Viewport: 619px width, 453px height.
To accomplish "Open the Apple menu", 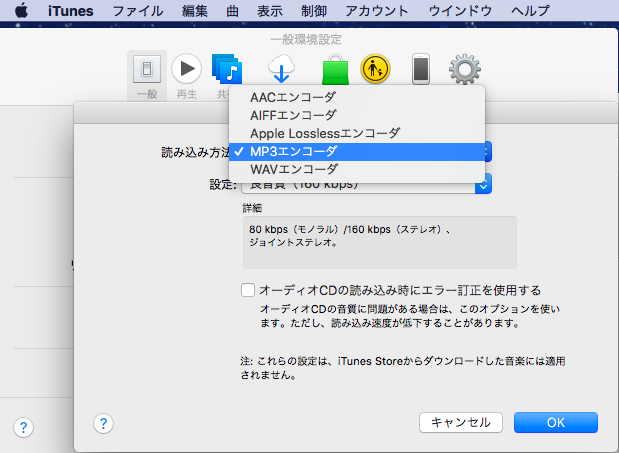I will click(x=21, y=10).
